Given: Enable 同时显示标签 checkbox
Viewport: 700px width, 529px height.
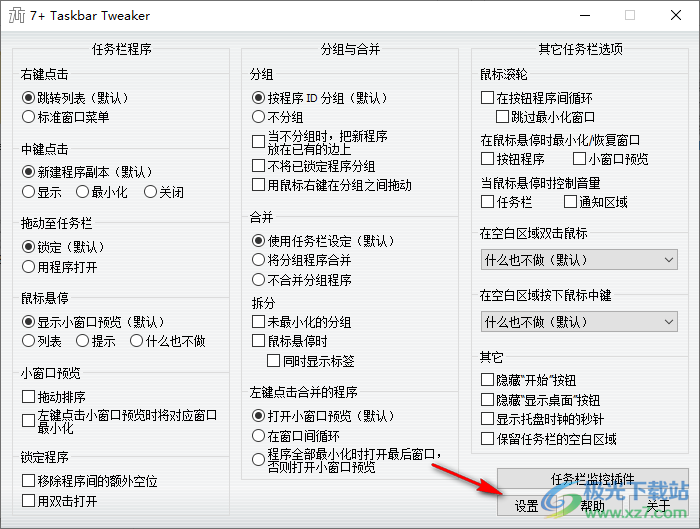Looking at the screenshot, I should click(x=273, y=361).
